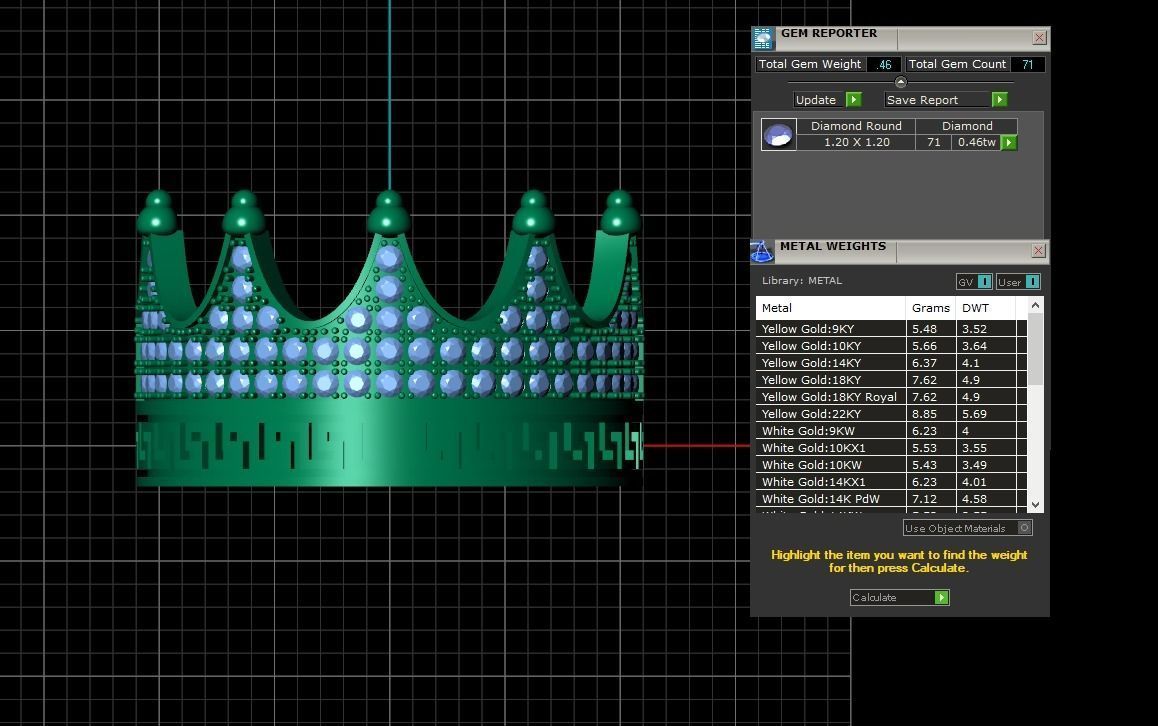Image resolution: width=1158 pixels, height=726 pixels.
Task: Expand the collapse arrow under gem totals
Action: click(x=900, y=82)
